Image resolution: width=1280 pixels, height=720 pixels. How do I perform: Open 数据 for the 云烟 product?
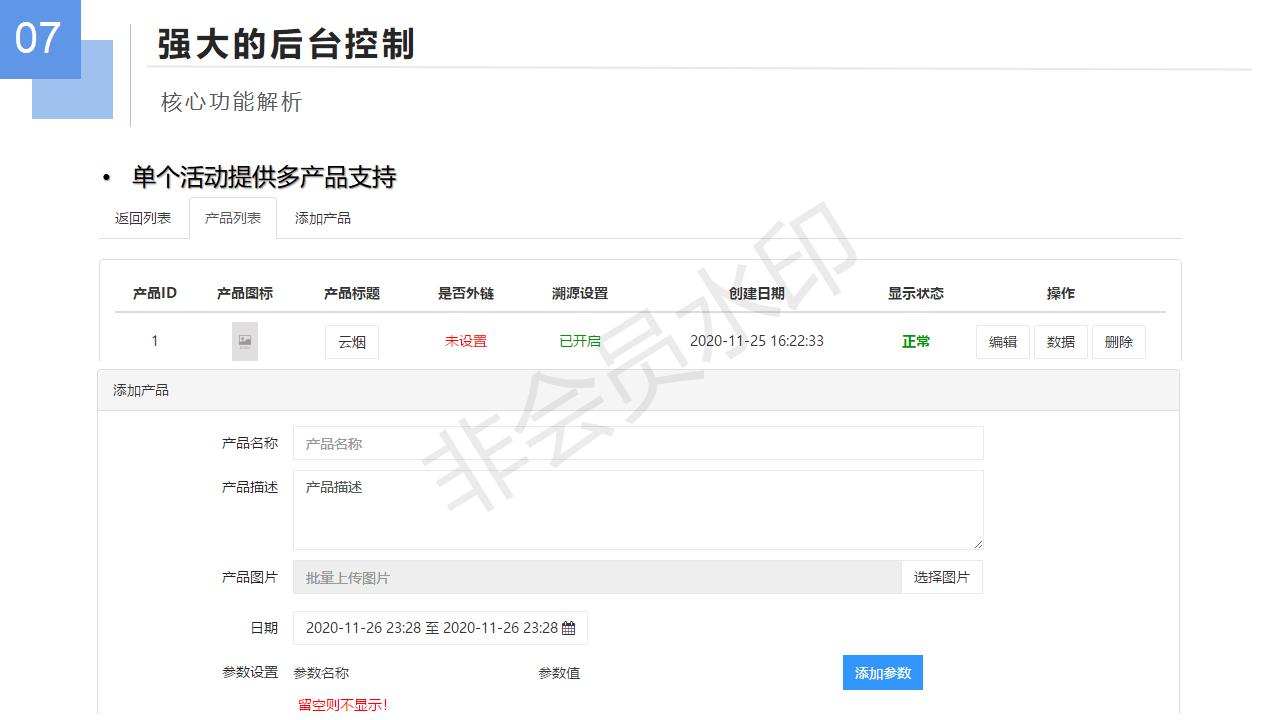[x=1060, y=342]
